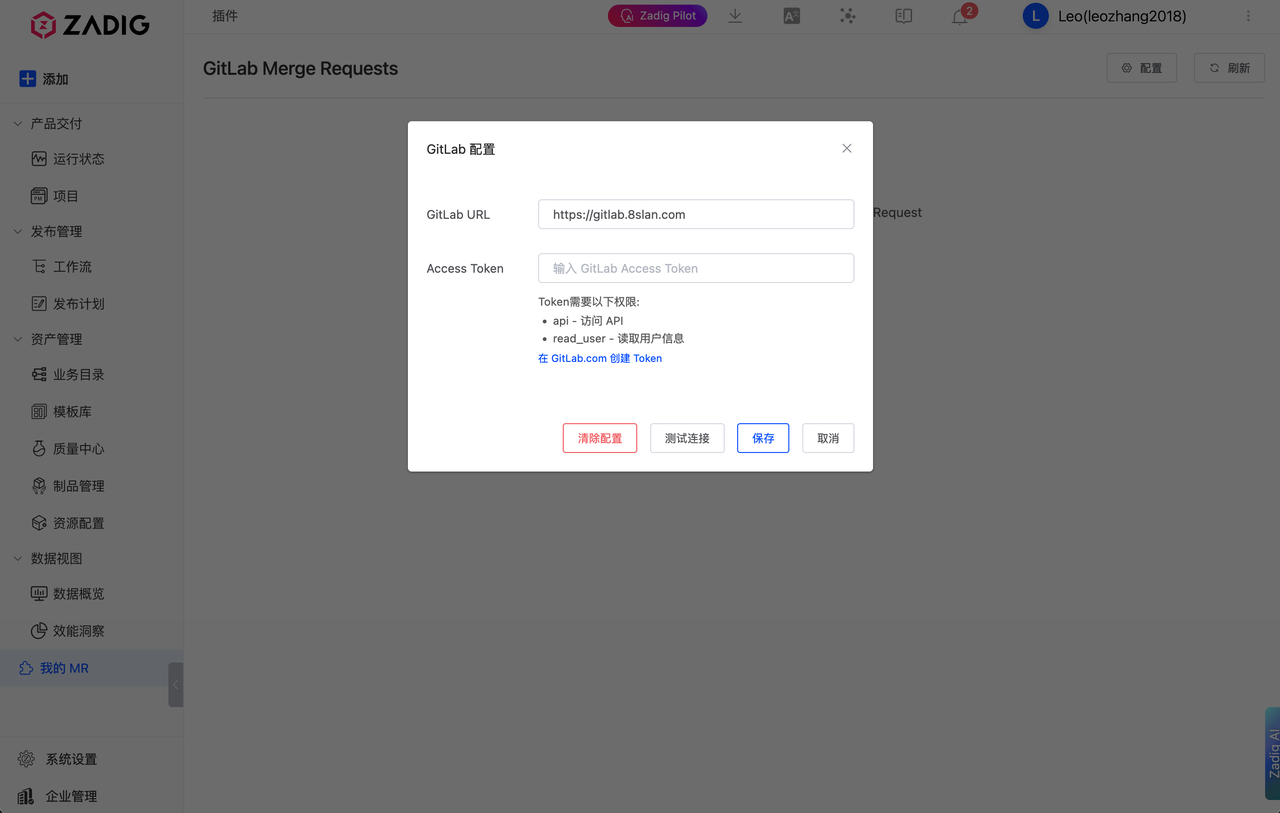Open notifications bell with badge 2
This screenshot has height=813, width=1280.
tap(961, 16)
